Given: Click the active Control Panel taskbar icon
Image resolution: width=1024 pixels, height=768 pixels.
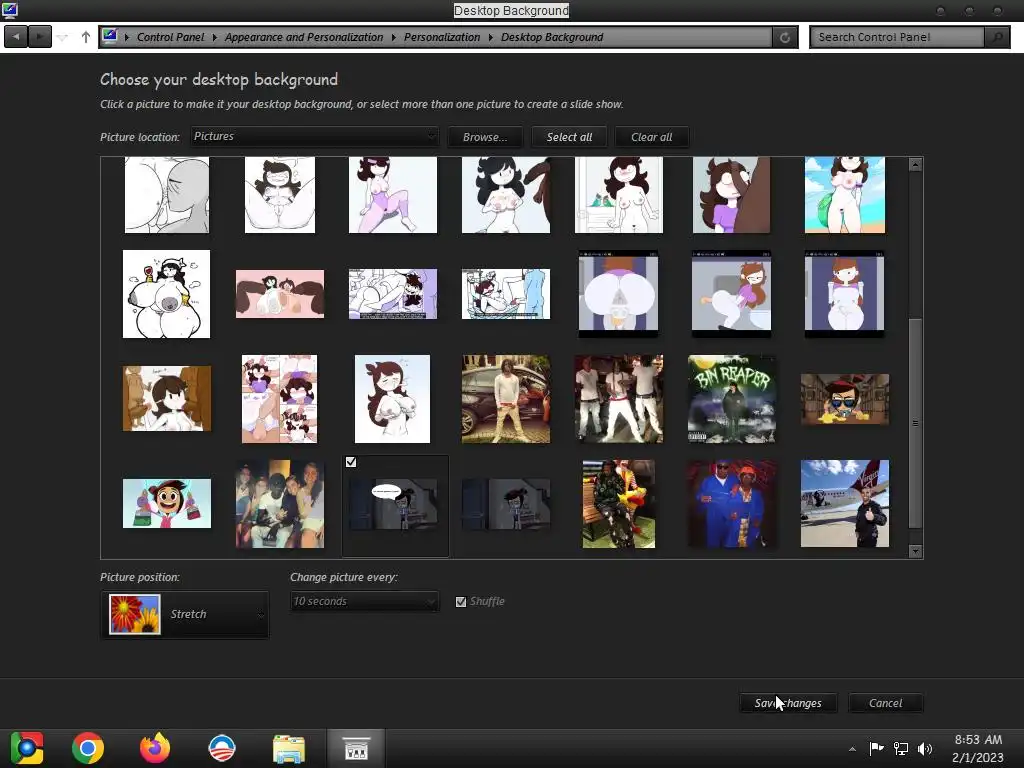Looking at the screenshot, I should pyautogui.click(x=356, y=748).
